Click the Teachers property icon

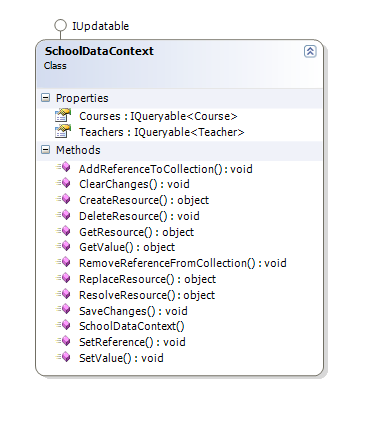tap(63, 131)
